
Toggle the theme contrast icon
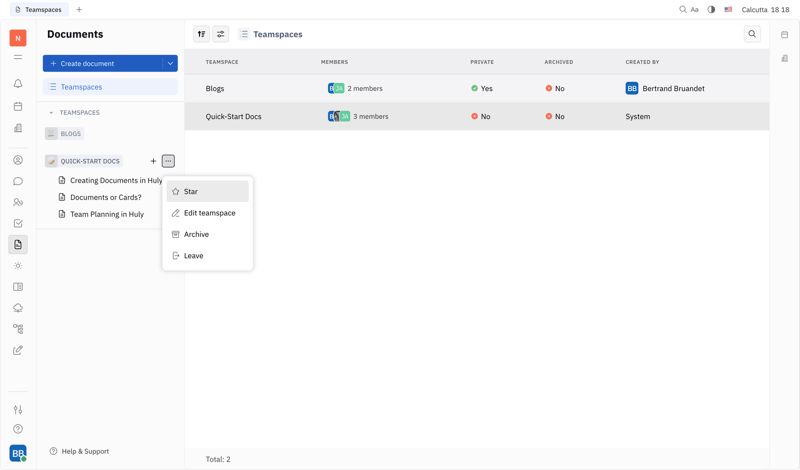pos(711,10)
